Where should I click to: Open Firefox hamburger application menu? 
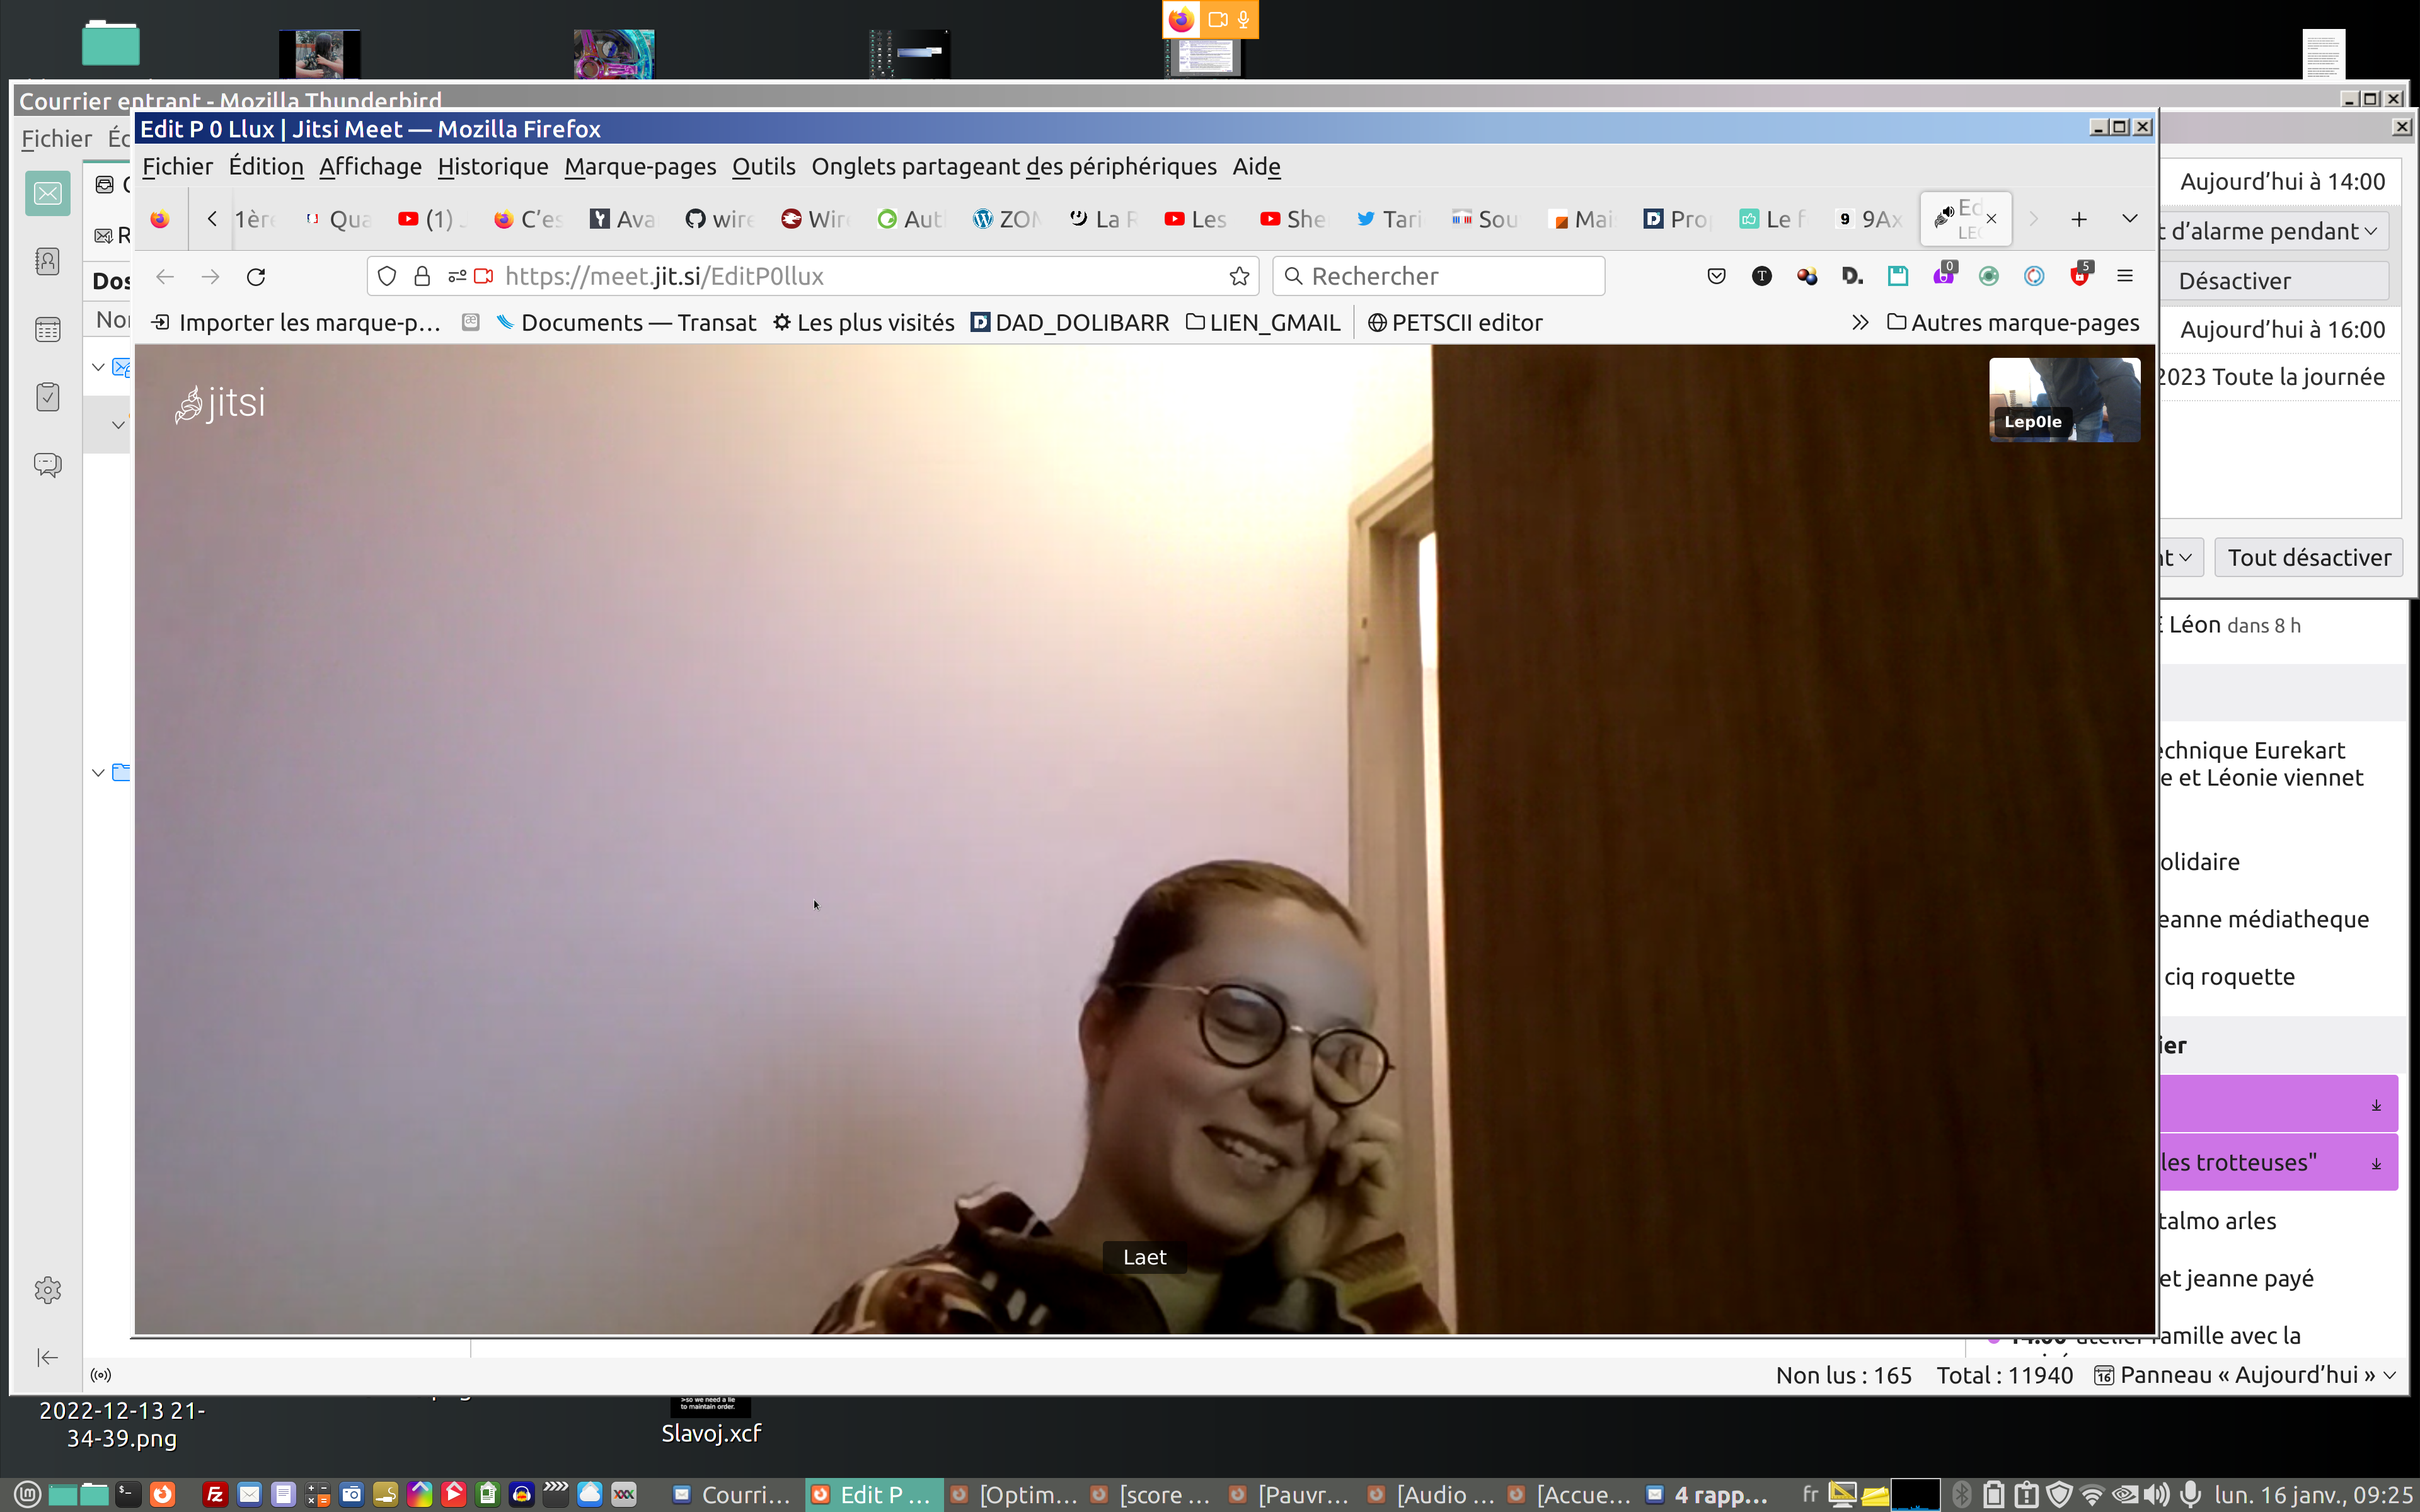point(2125,276)
